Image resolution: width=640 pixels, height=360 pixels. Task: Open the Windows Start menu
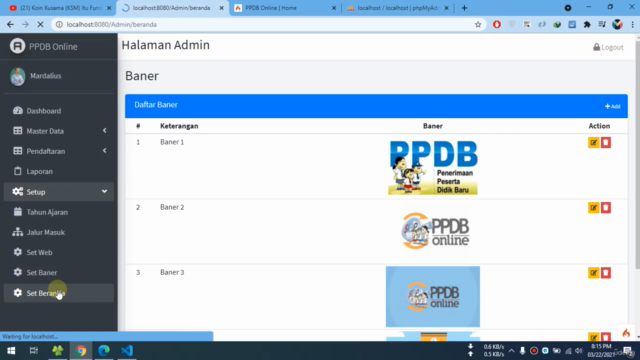(x=11, y=351)
